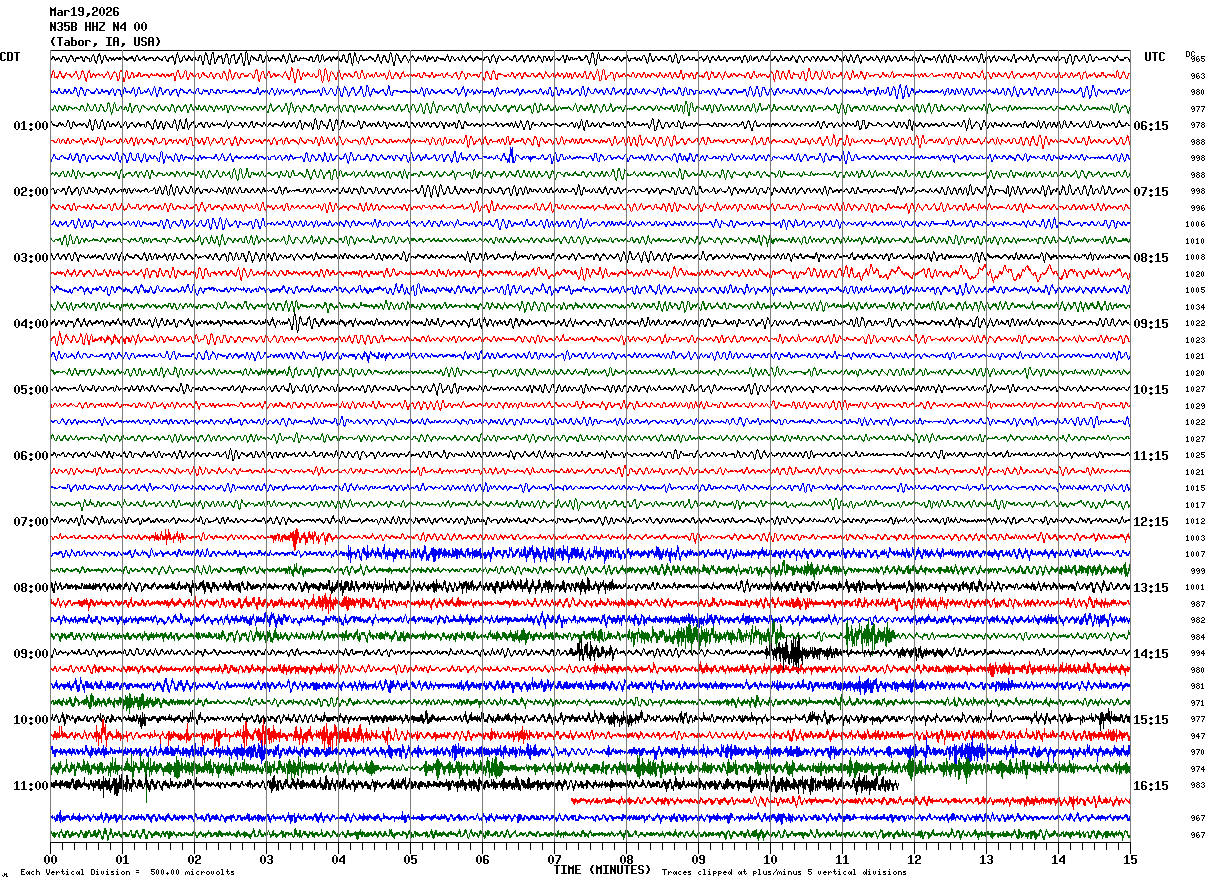Select the '03:00' CDT row label
The image size is (1210, 886).
(31, 258)
